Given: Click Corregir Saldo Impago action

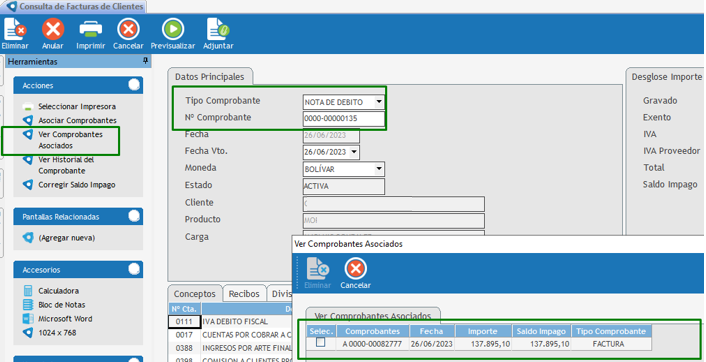Looking at the screenshot, I should pos(77,185).
